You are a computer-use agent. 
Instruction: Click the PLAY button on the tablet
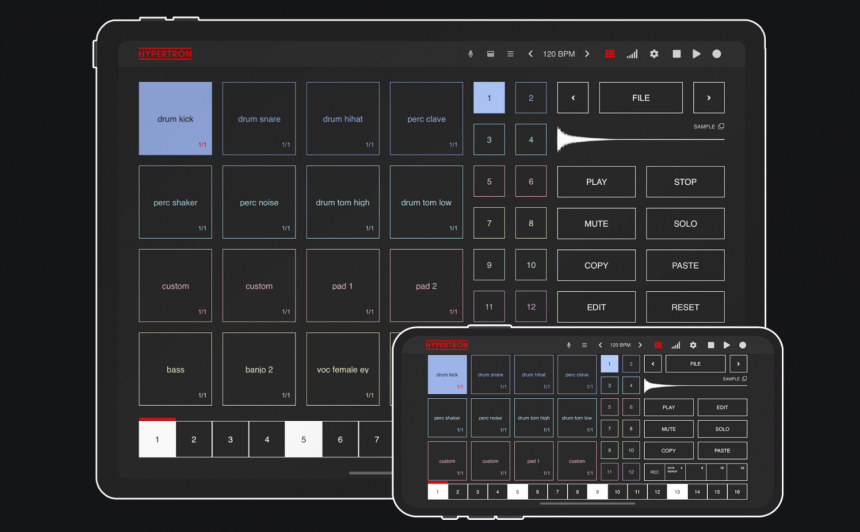tap(596, 182)
